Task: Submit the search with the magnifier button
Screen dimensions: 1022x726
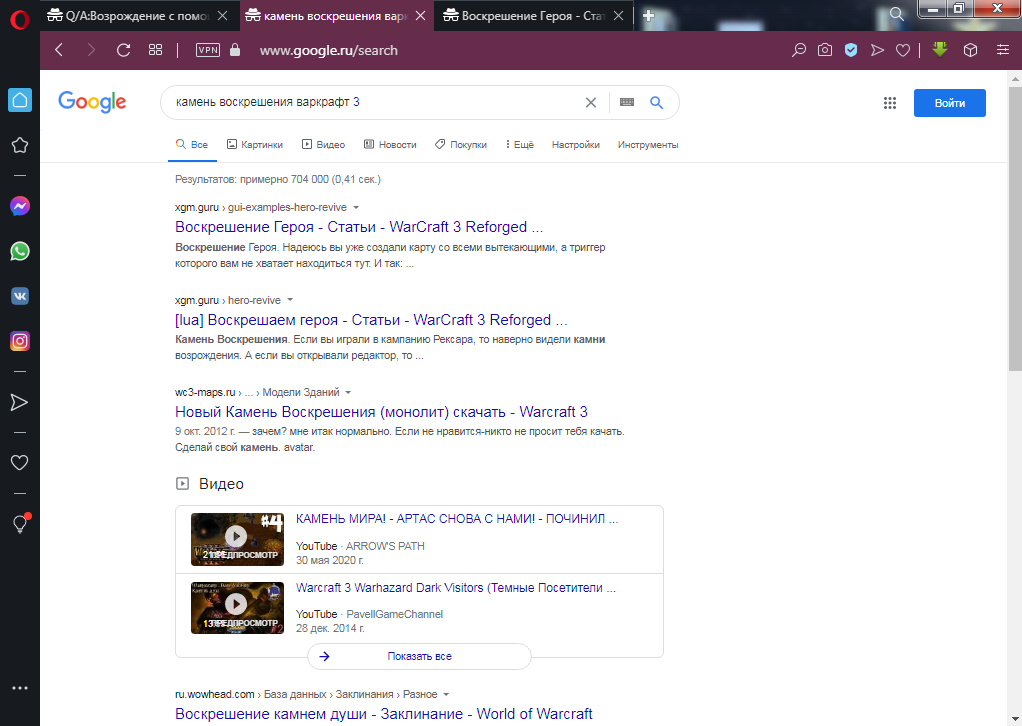Action: click(656, 102)
